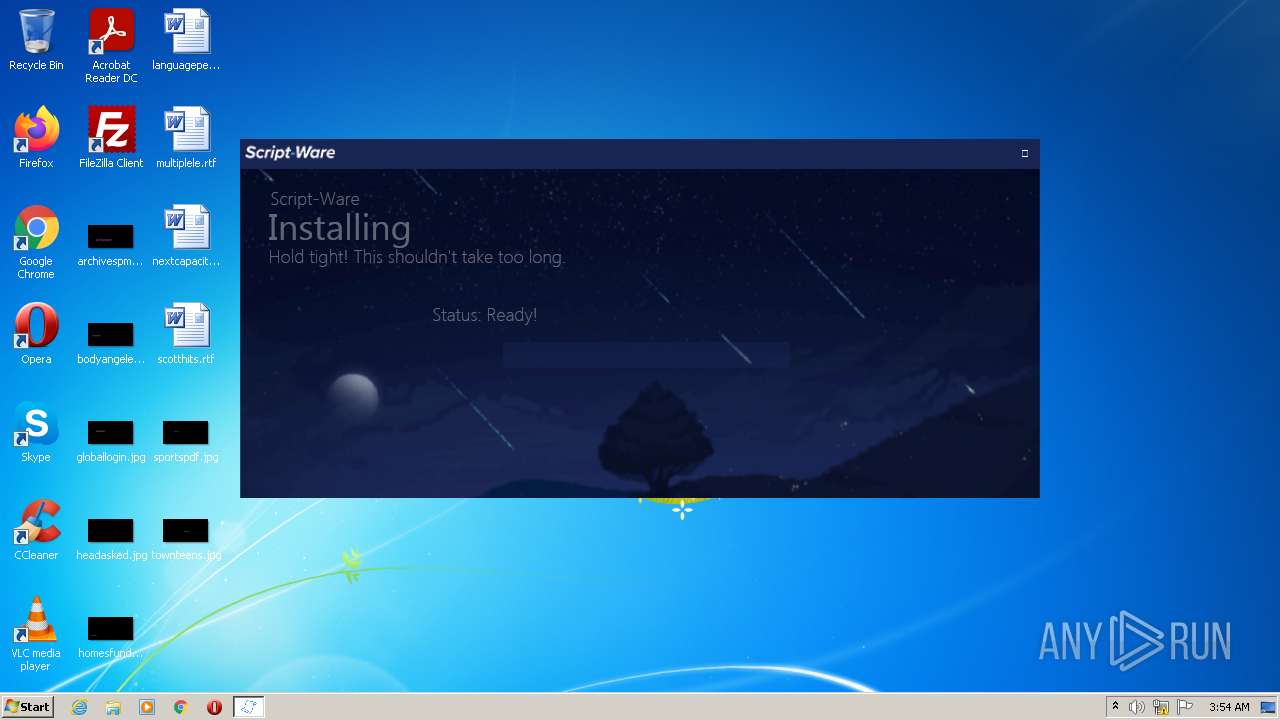The width and height of the screenshot is (1280, 720).
Task: Open Windows Explorer folder in taskbar
Action: click(x=113, y=707)
